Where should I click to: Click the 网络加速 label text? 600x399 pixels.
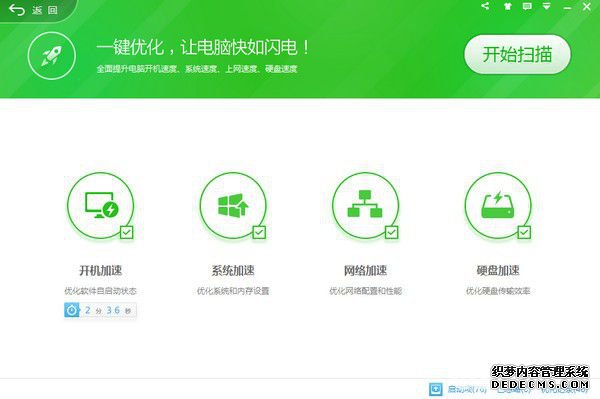(365, 270)
